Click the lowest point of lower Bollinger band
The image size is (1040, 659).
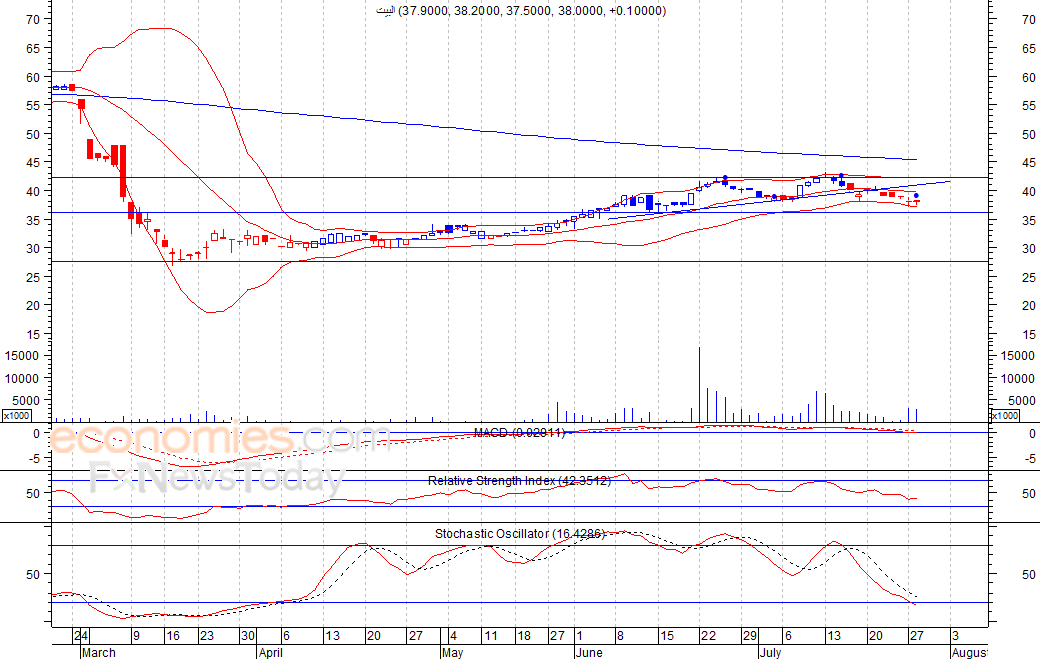pyautogui.click(x=212, y=312)
